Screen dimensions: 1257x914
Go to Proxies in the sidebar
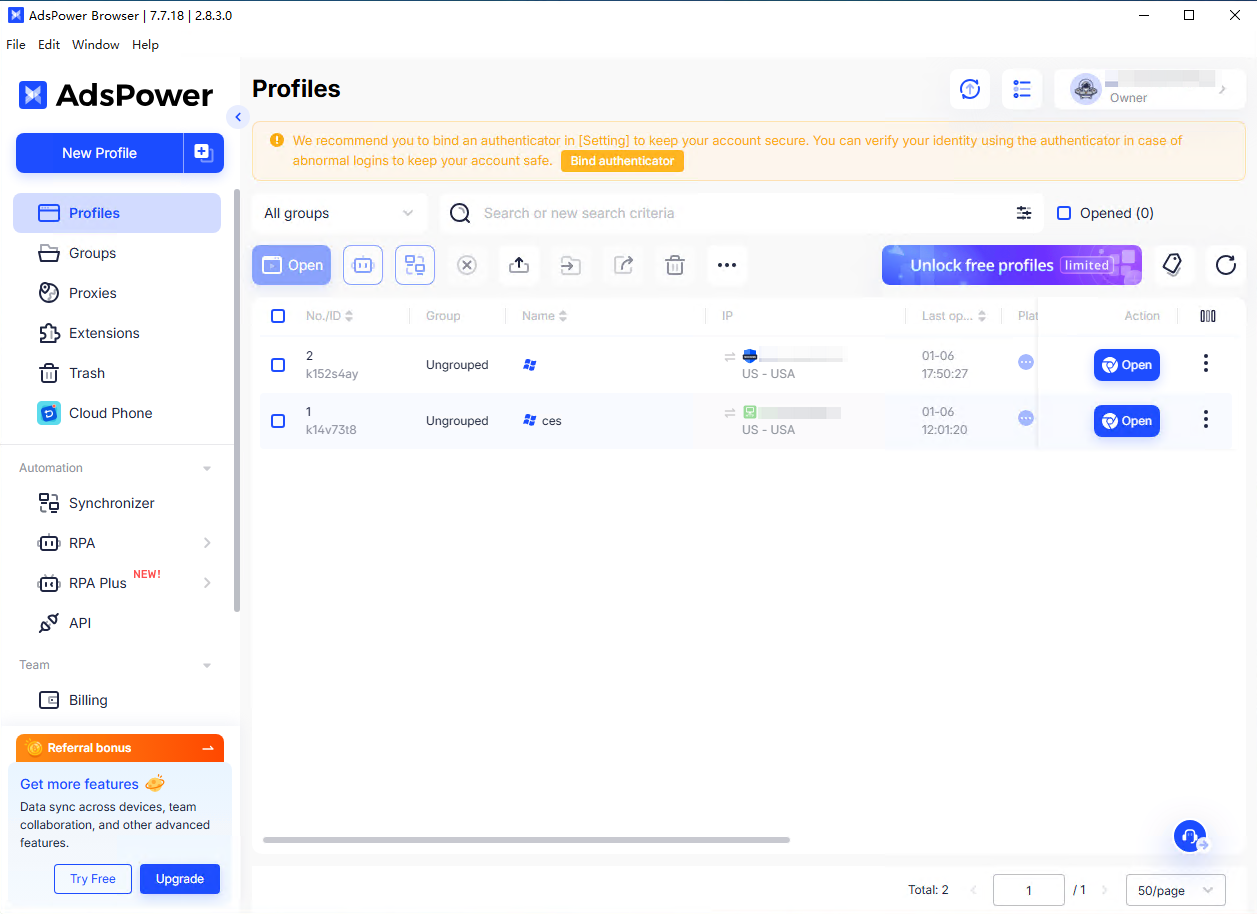(93, 293)
